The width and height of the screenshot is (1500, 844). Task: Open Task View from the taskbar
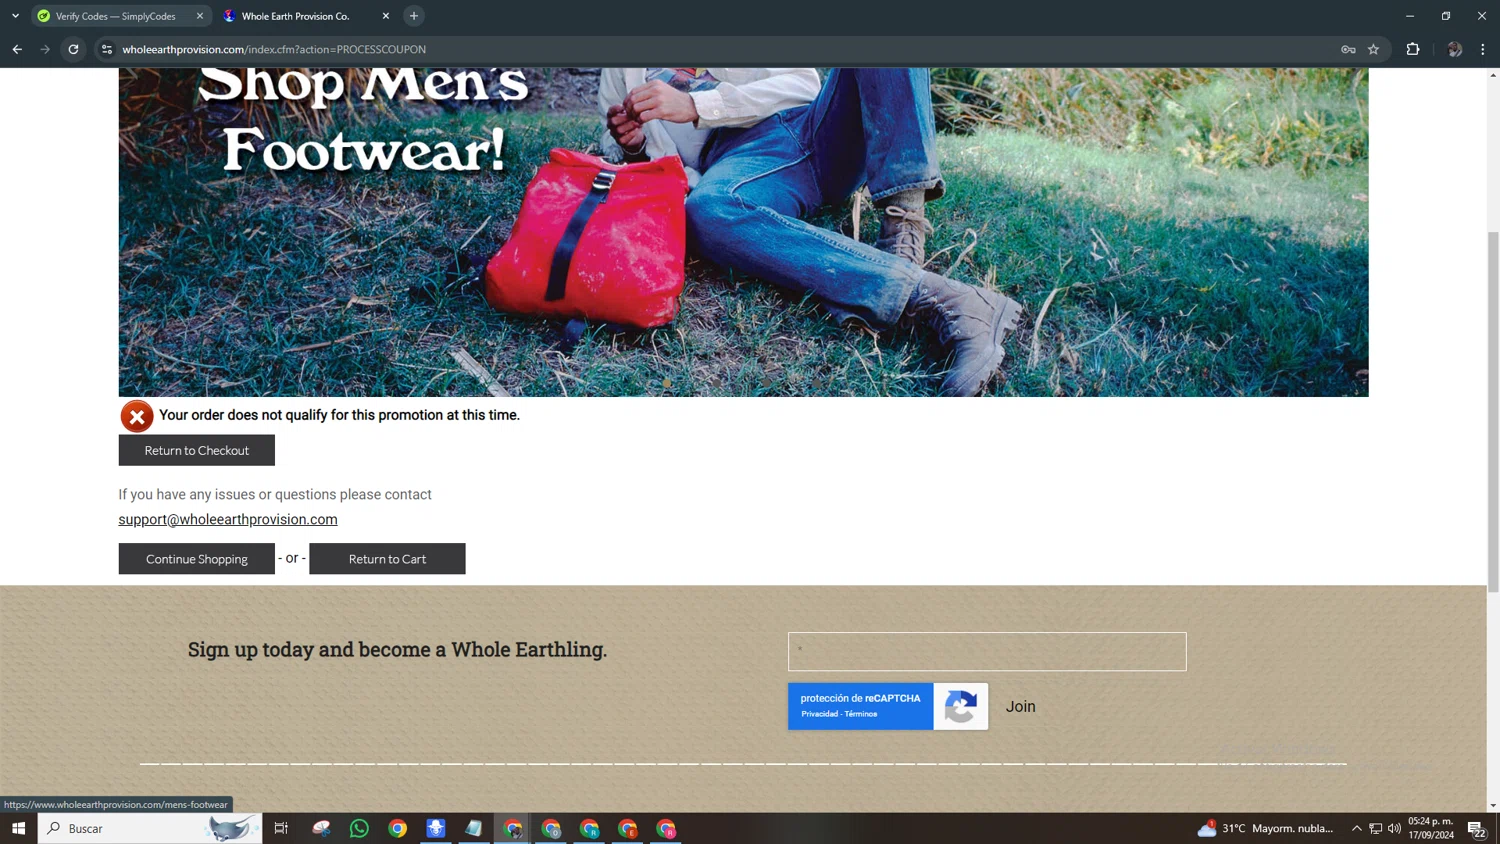coord(281,828)
